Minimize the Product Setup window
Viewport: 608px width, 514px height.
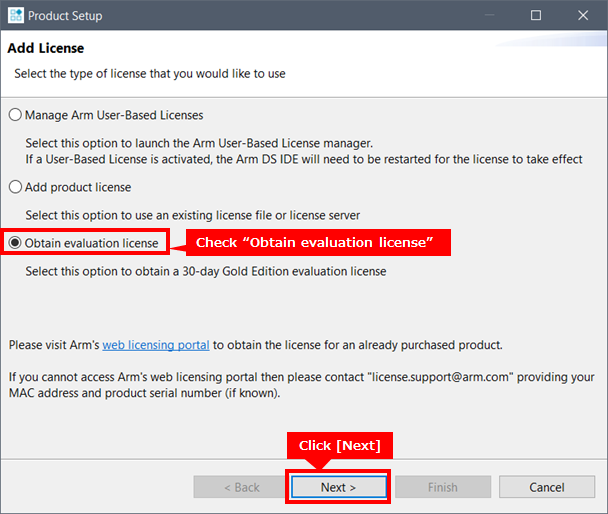[489, 16]
